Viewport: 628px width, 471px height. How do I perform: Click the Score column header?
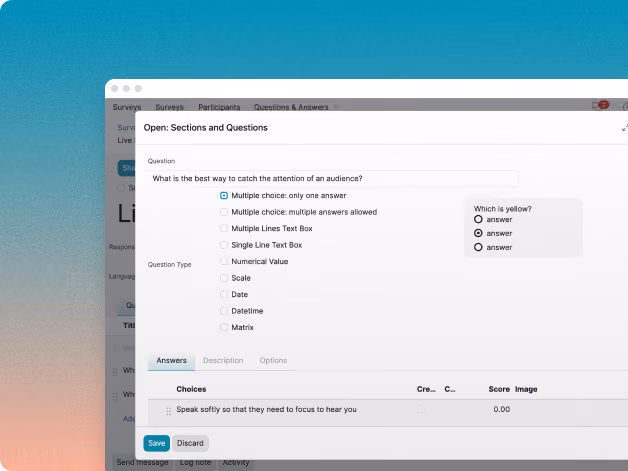tap(499, 389)
